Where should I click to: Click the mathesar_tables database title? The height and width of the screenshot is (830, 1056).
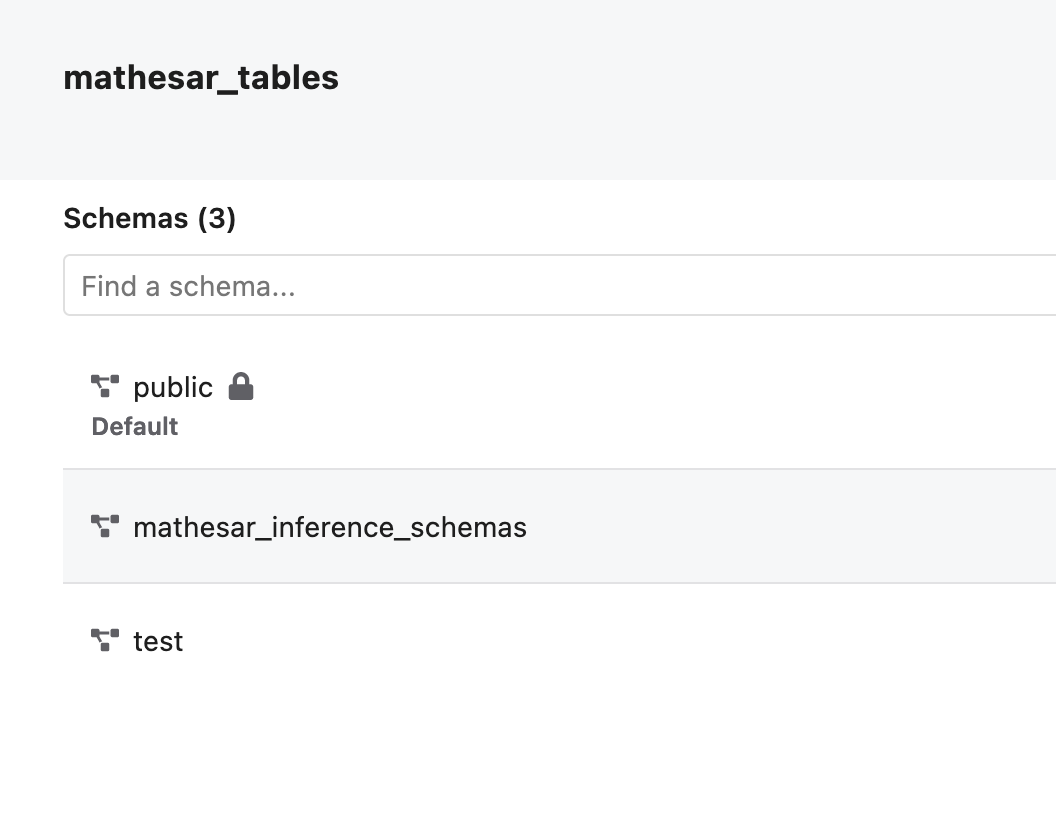[201, 78]
